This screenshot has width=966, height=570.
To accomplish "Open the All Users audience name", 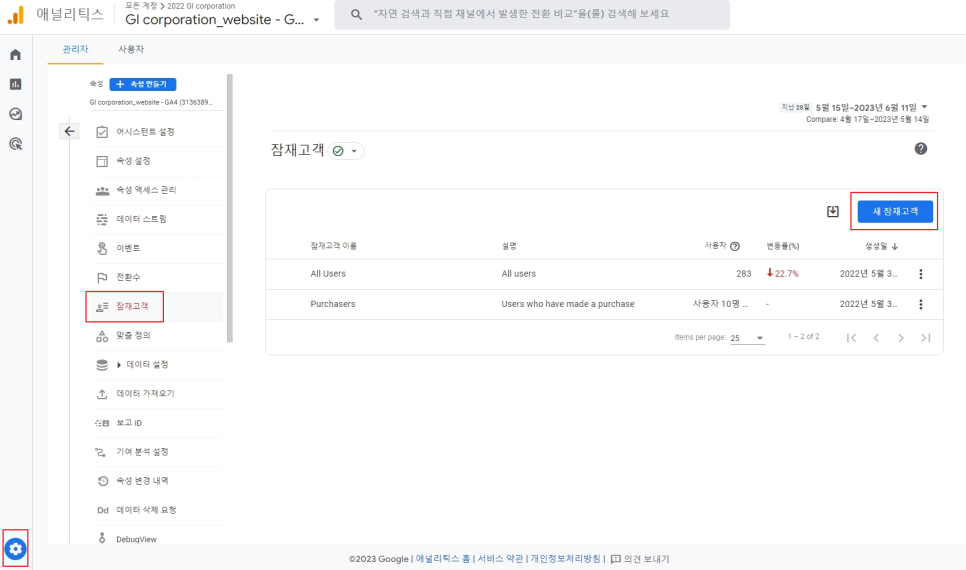I will point(328,274).
